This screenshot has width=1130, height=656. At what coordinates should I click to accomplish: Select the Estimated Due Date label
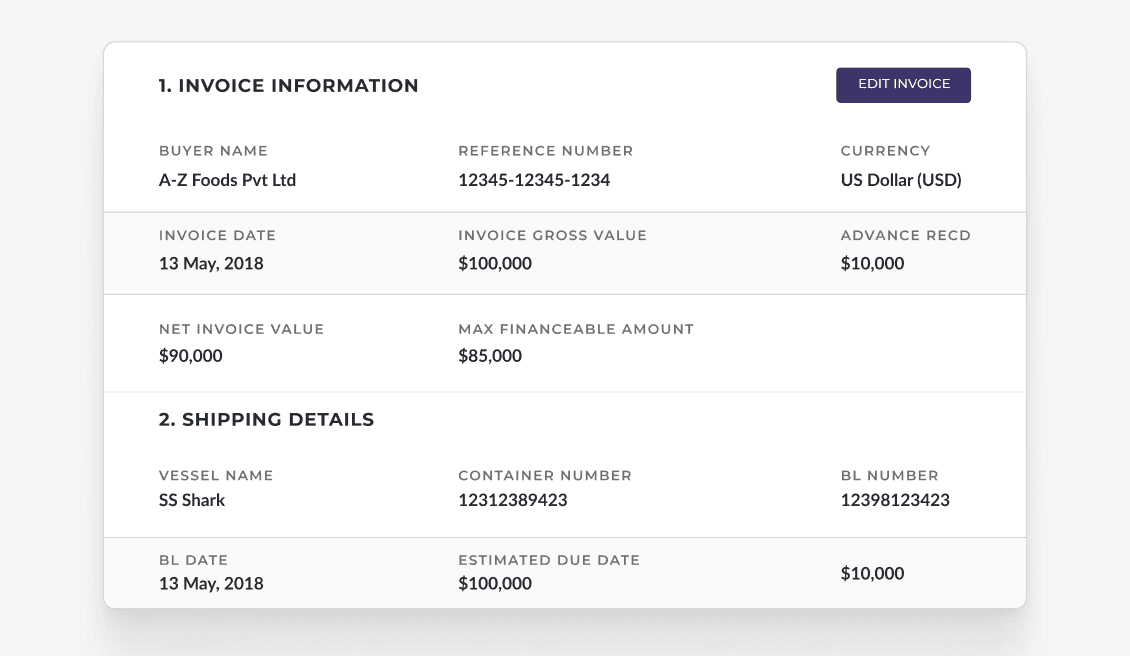[548, 560]
